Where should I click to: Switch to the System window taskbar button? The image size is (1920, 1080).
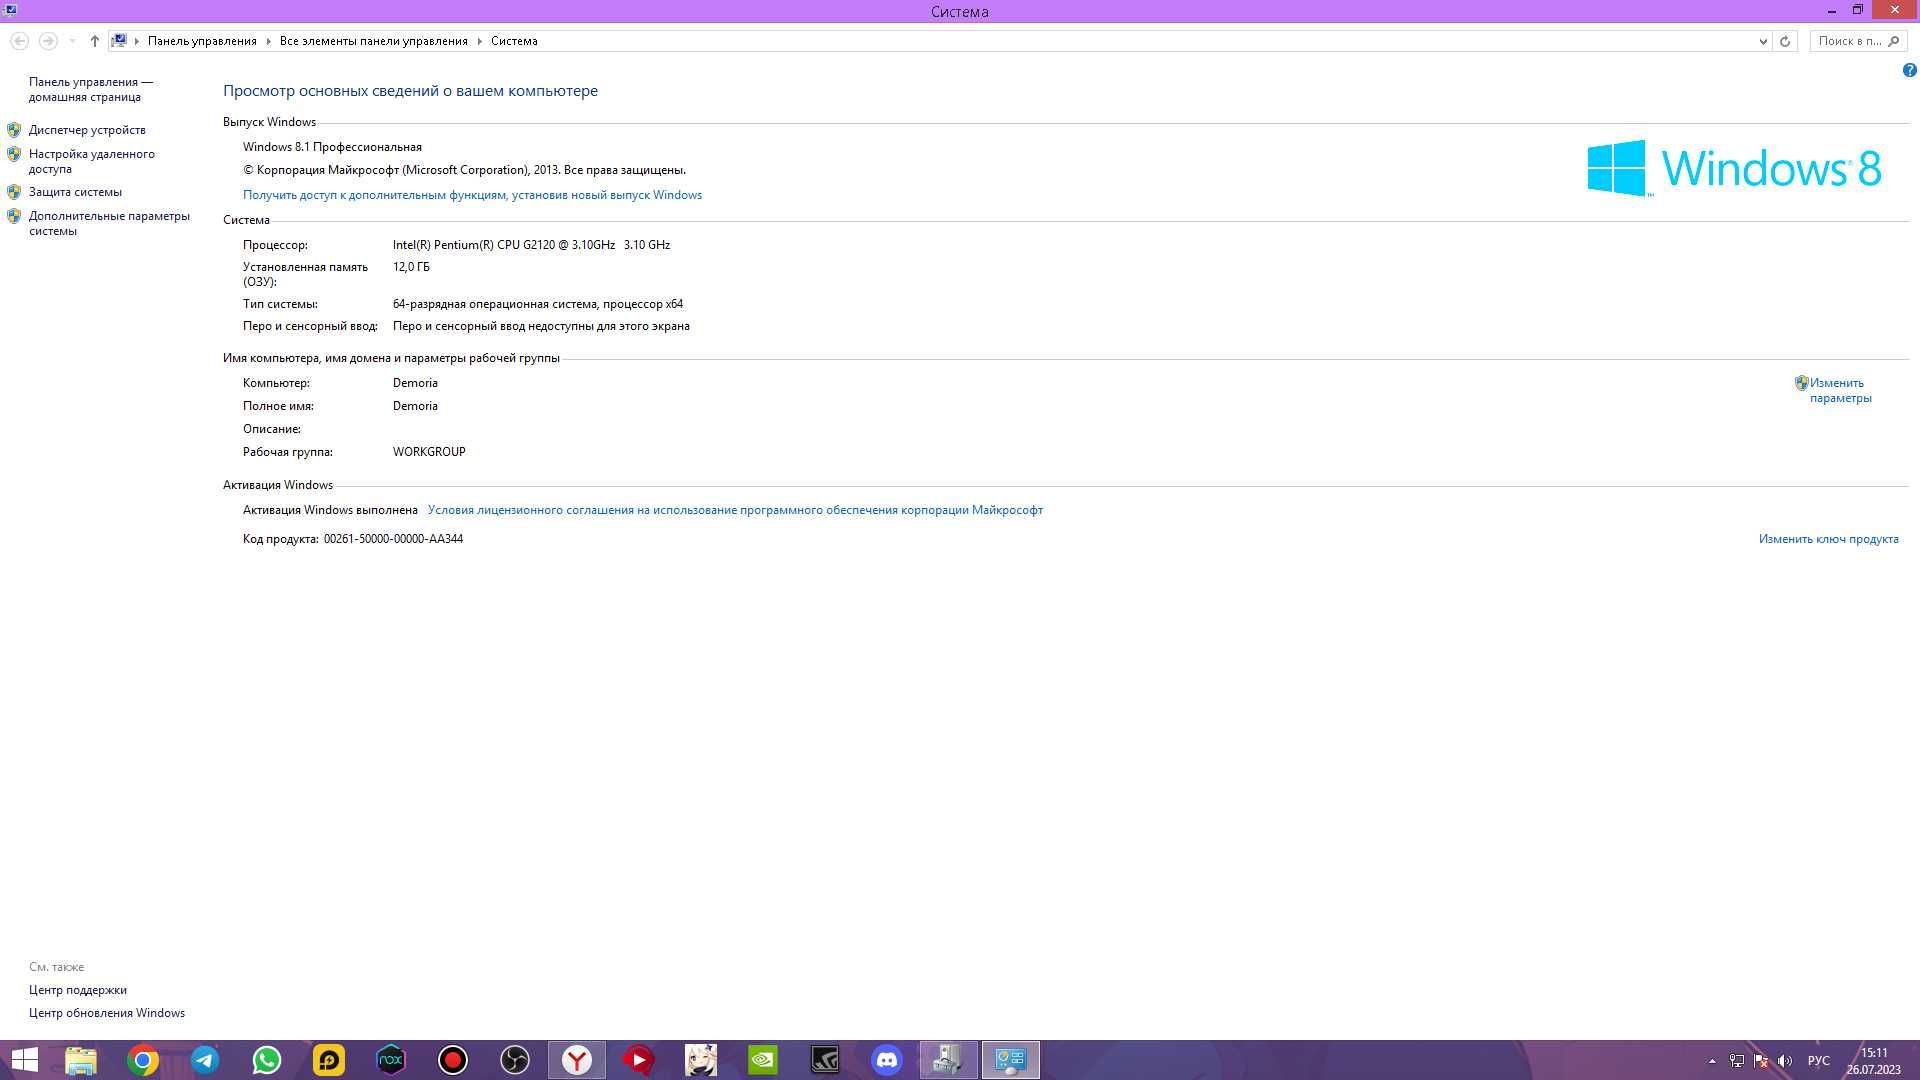point(1011,1060)
